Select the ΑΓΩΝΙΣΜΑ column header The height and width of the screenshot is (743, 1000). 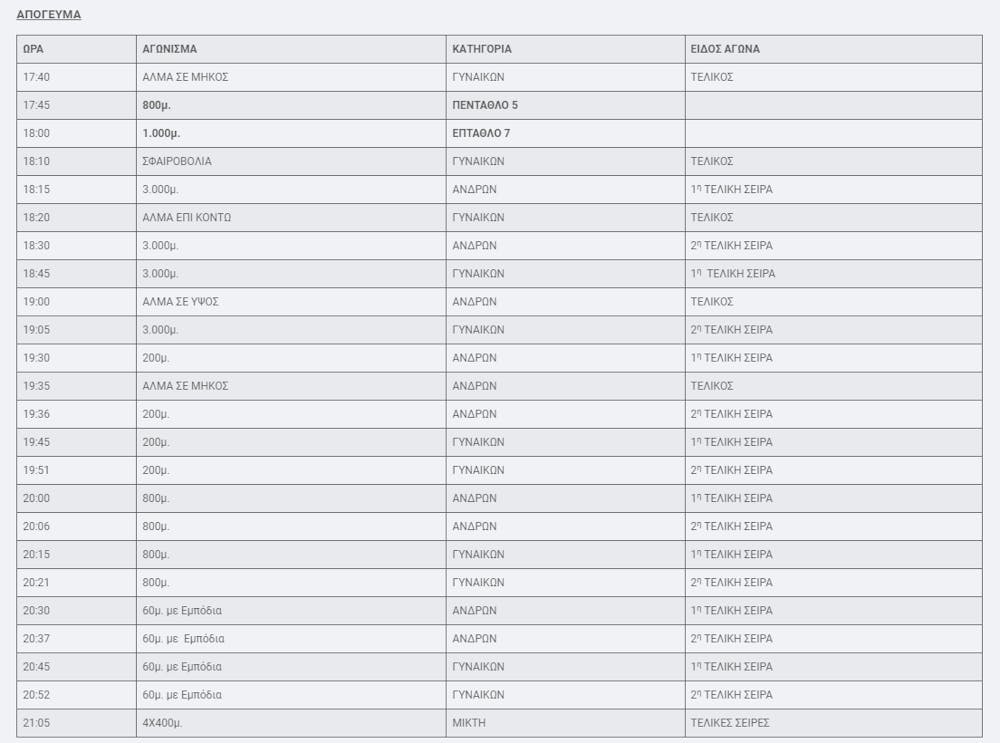(x=170, y=49)
